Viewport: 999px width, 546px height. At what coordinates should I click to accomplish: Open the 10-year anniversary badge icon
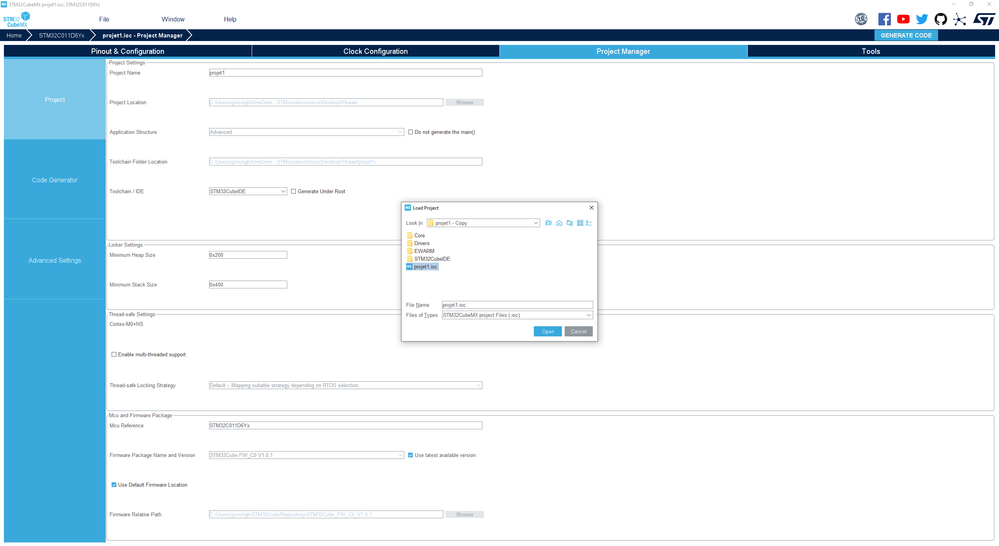(x=861, y=19)
